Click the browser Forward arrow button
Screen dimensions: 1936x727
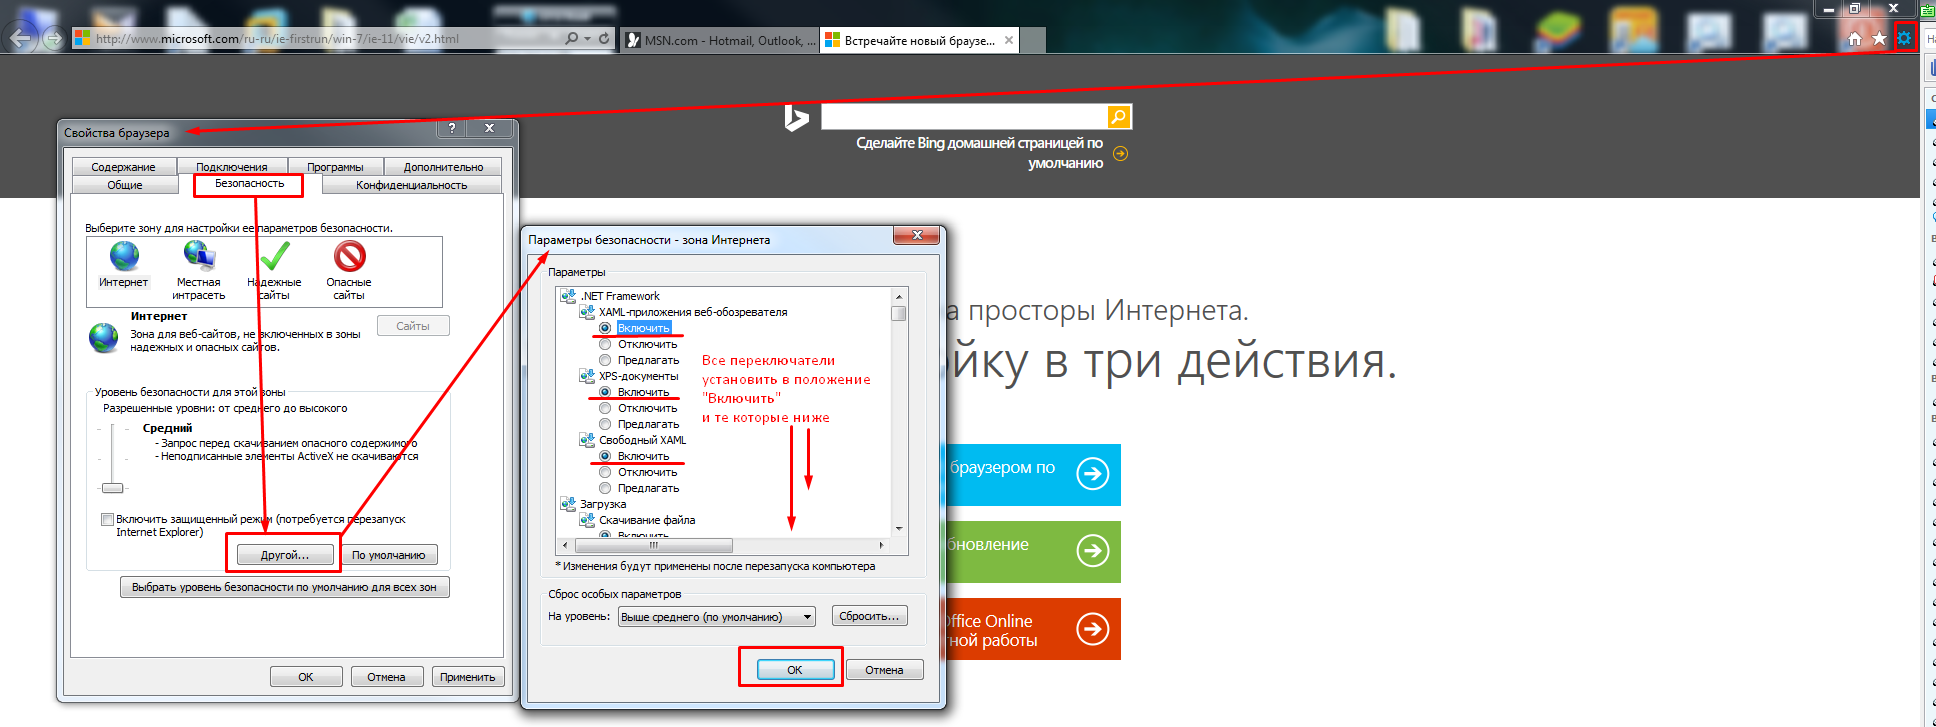point(54,38)
